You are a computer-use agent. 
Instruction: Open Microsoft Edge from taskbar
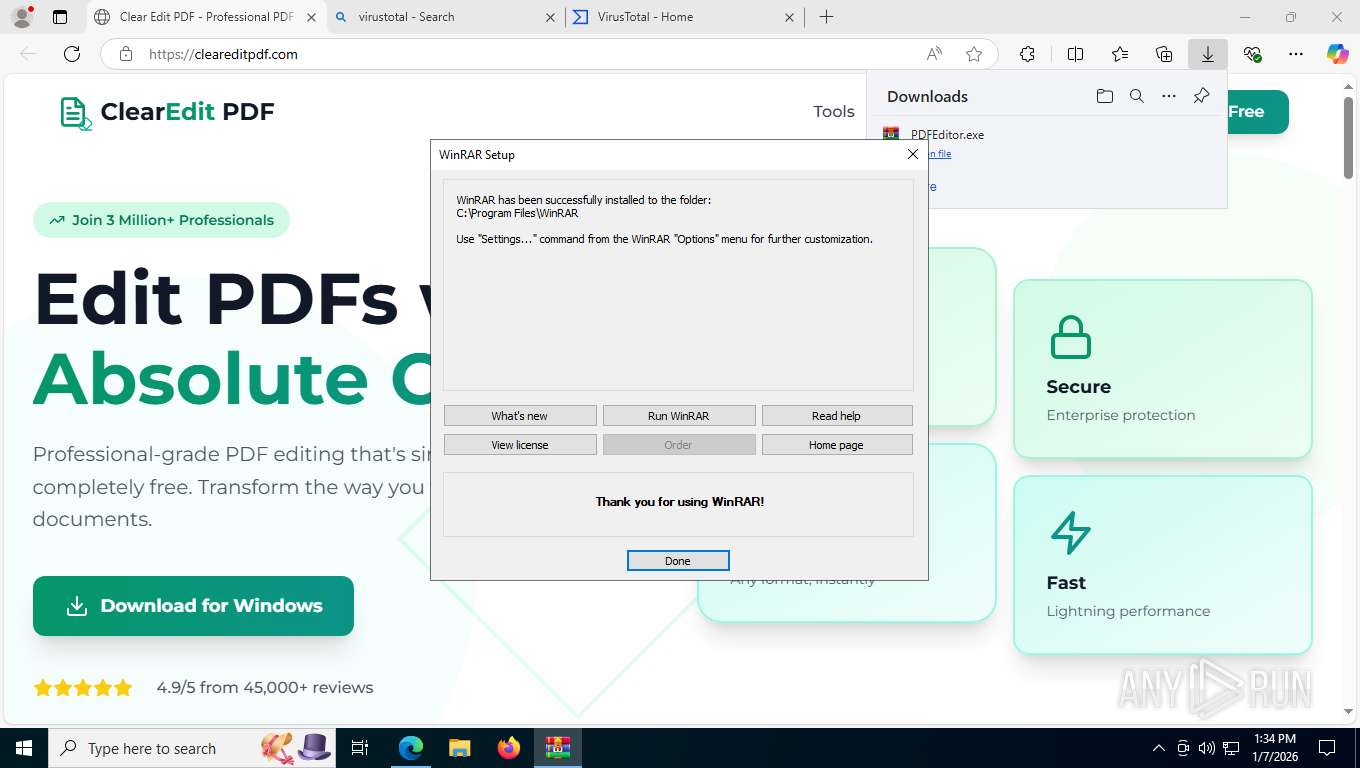[x=411, y=748]
